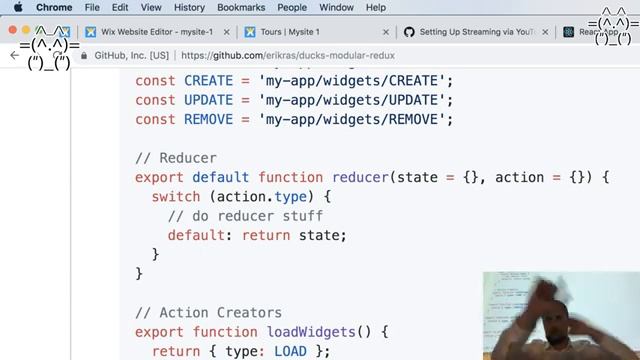The height and width of the screenshot is (360, 640).
Task: Click the Wix favicon on Editor tab
Action: 91,32
